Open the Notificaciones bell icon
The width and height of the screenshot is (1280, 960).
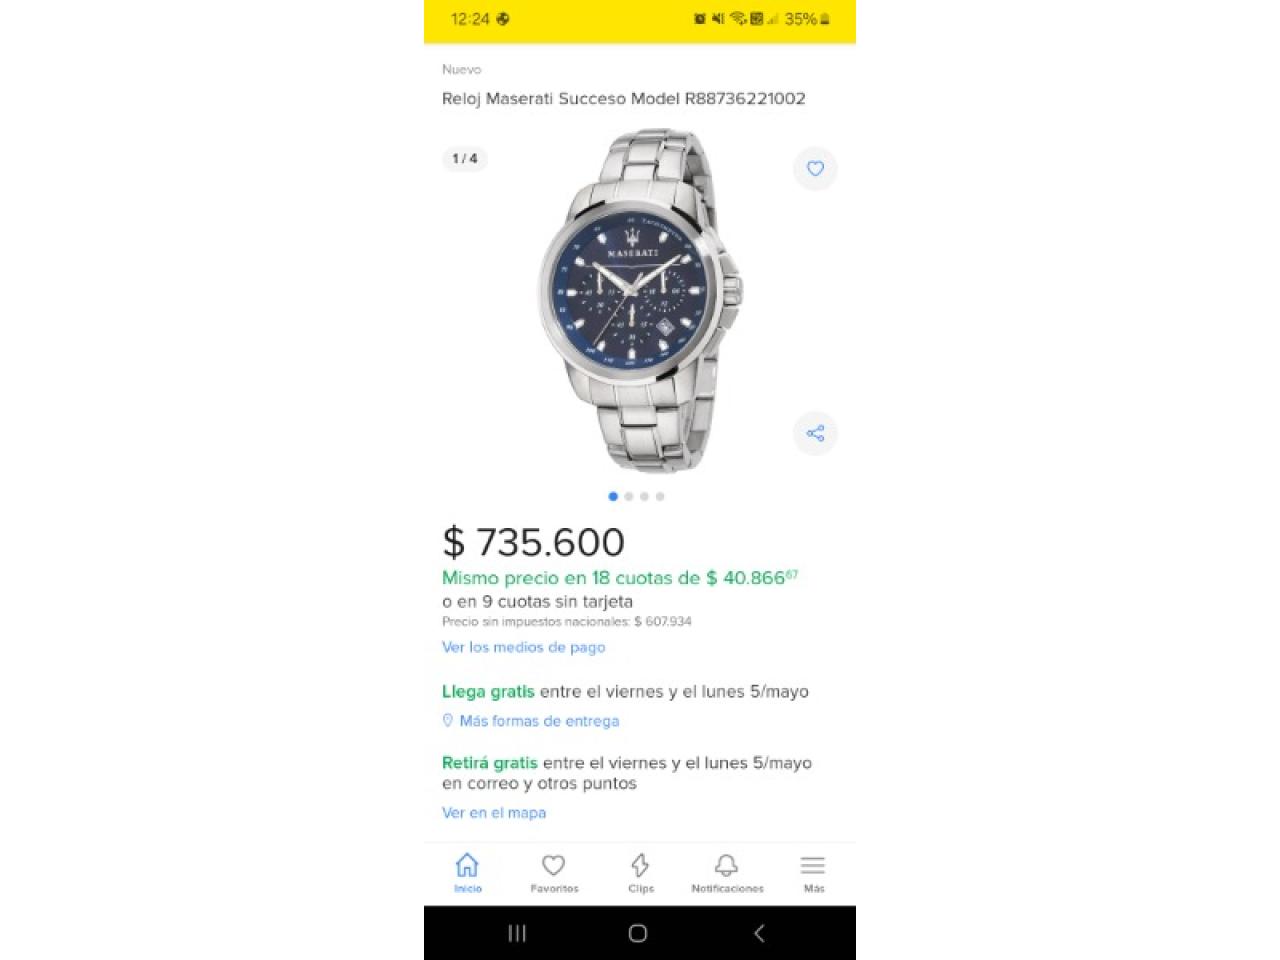click(x=727, y=873)
